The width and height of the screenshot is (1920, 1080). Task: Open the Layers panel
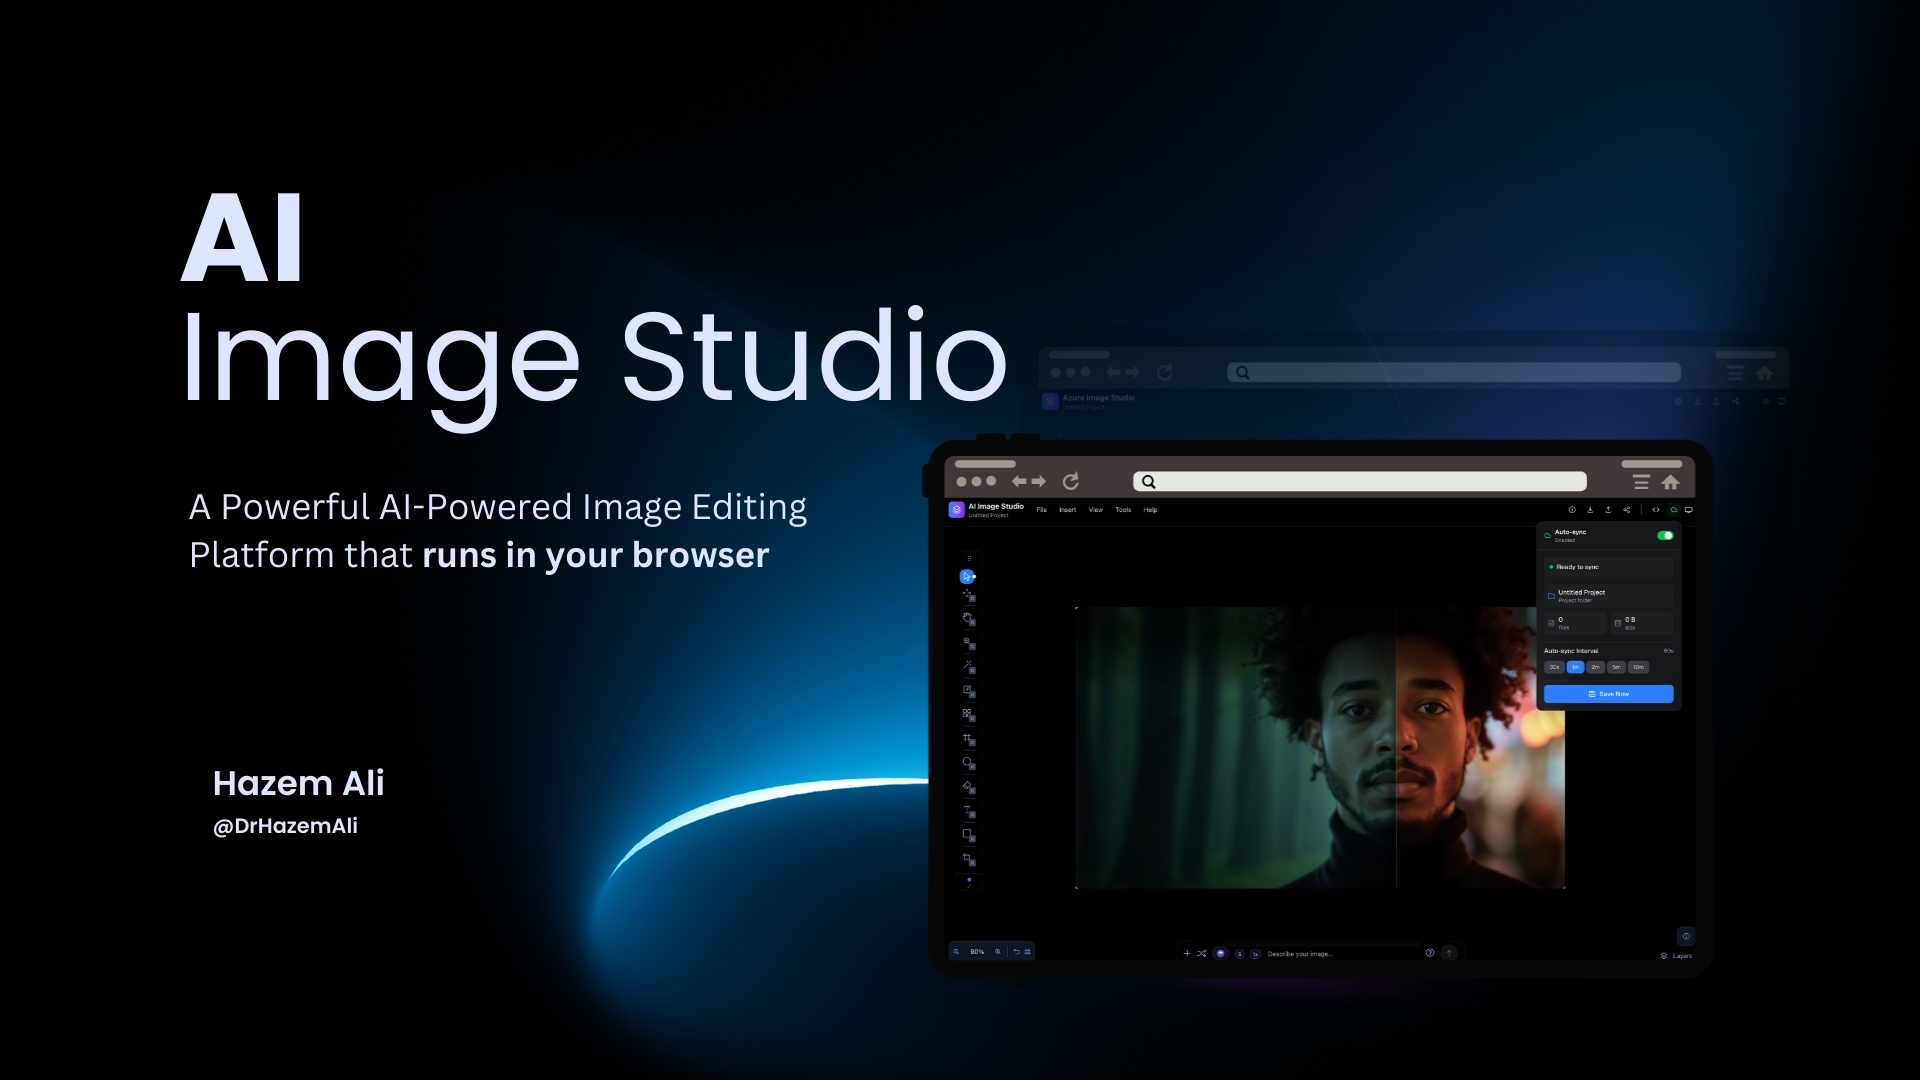tap(1677, 956)
